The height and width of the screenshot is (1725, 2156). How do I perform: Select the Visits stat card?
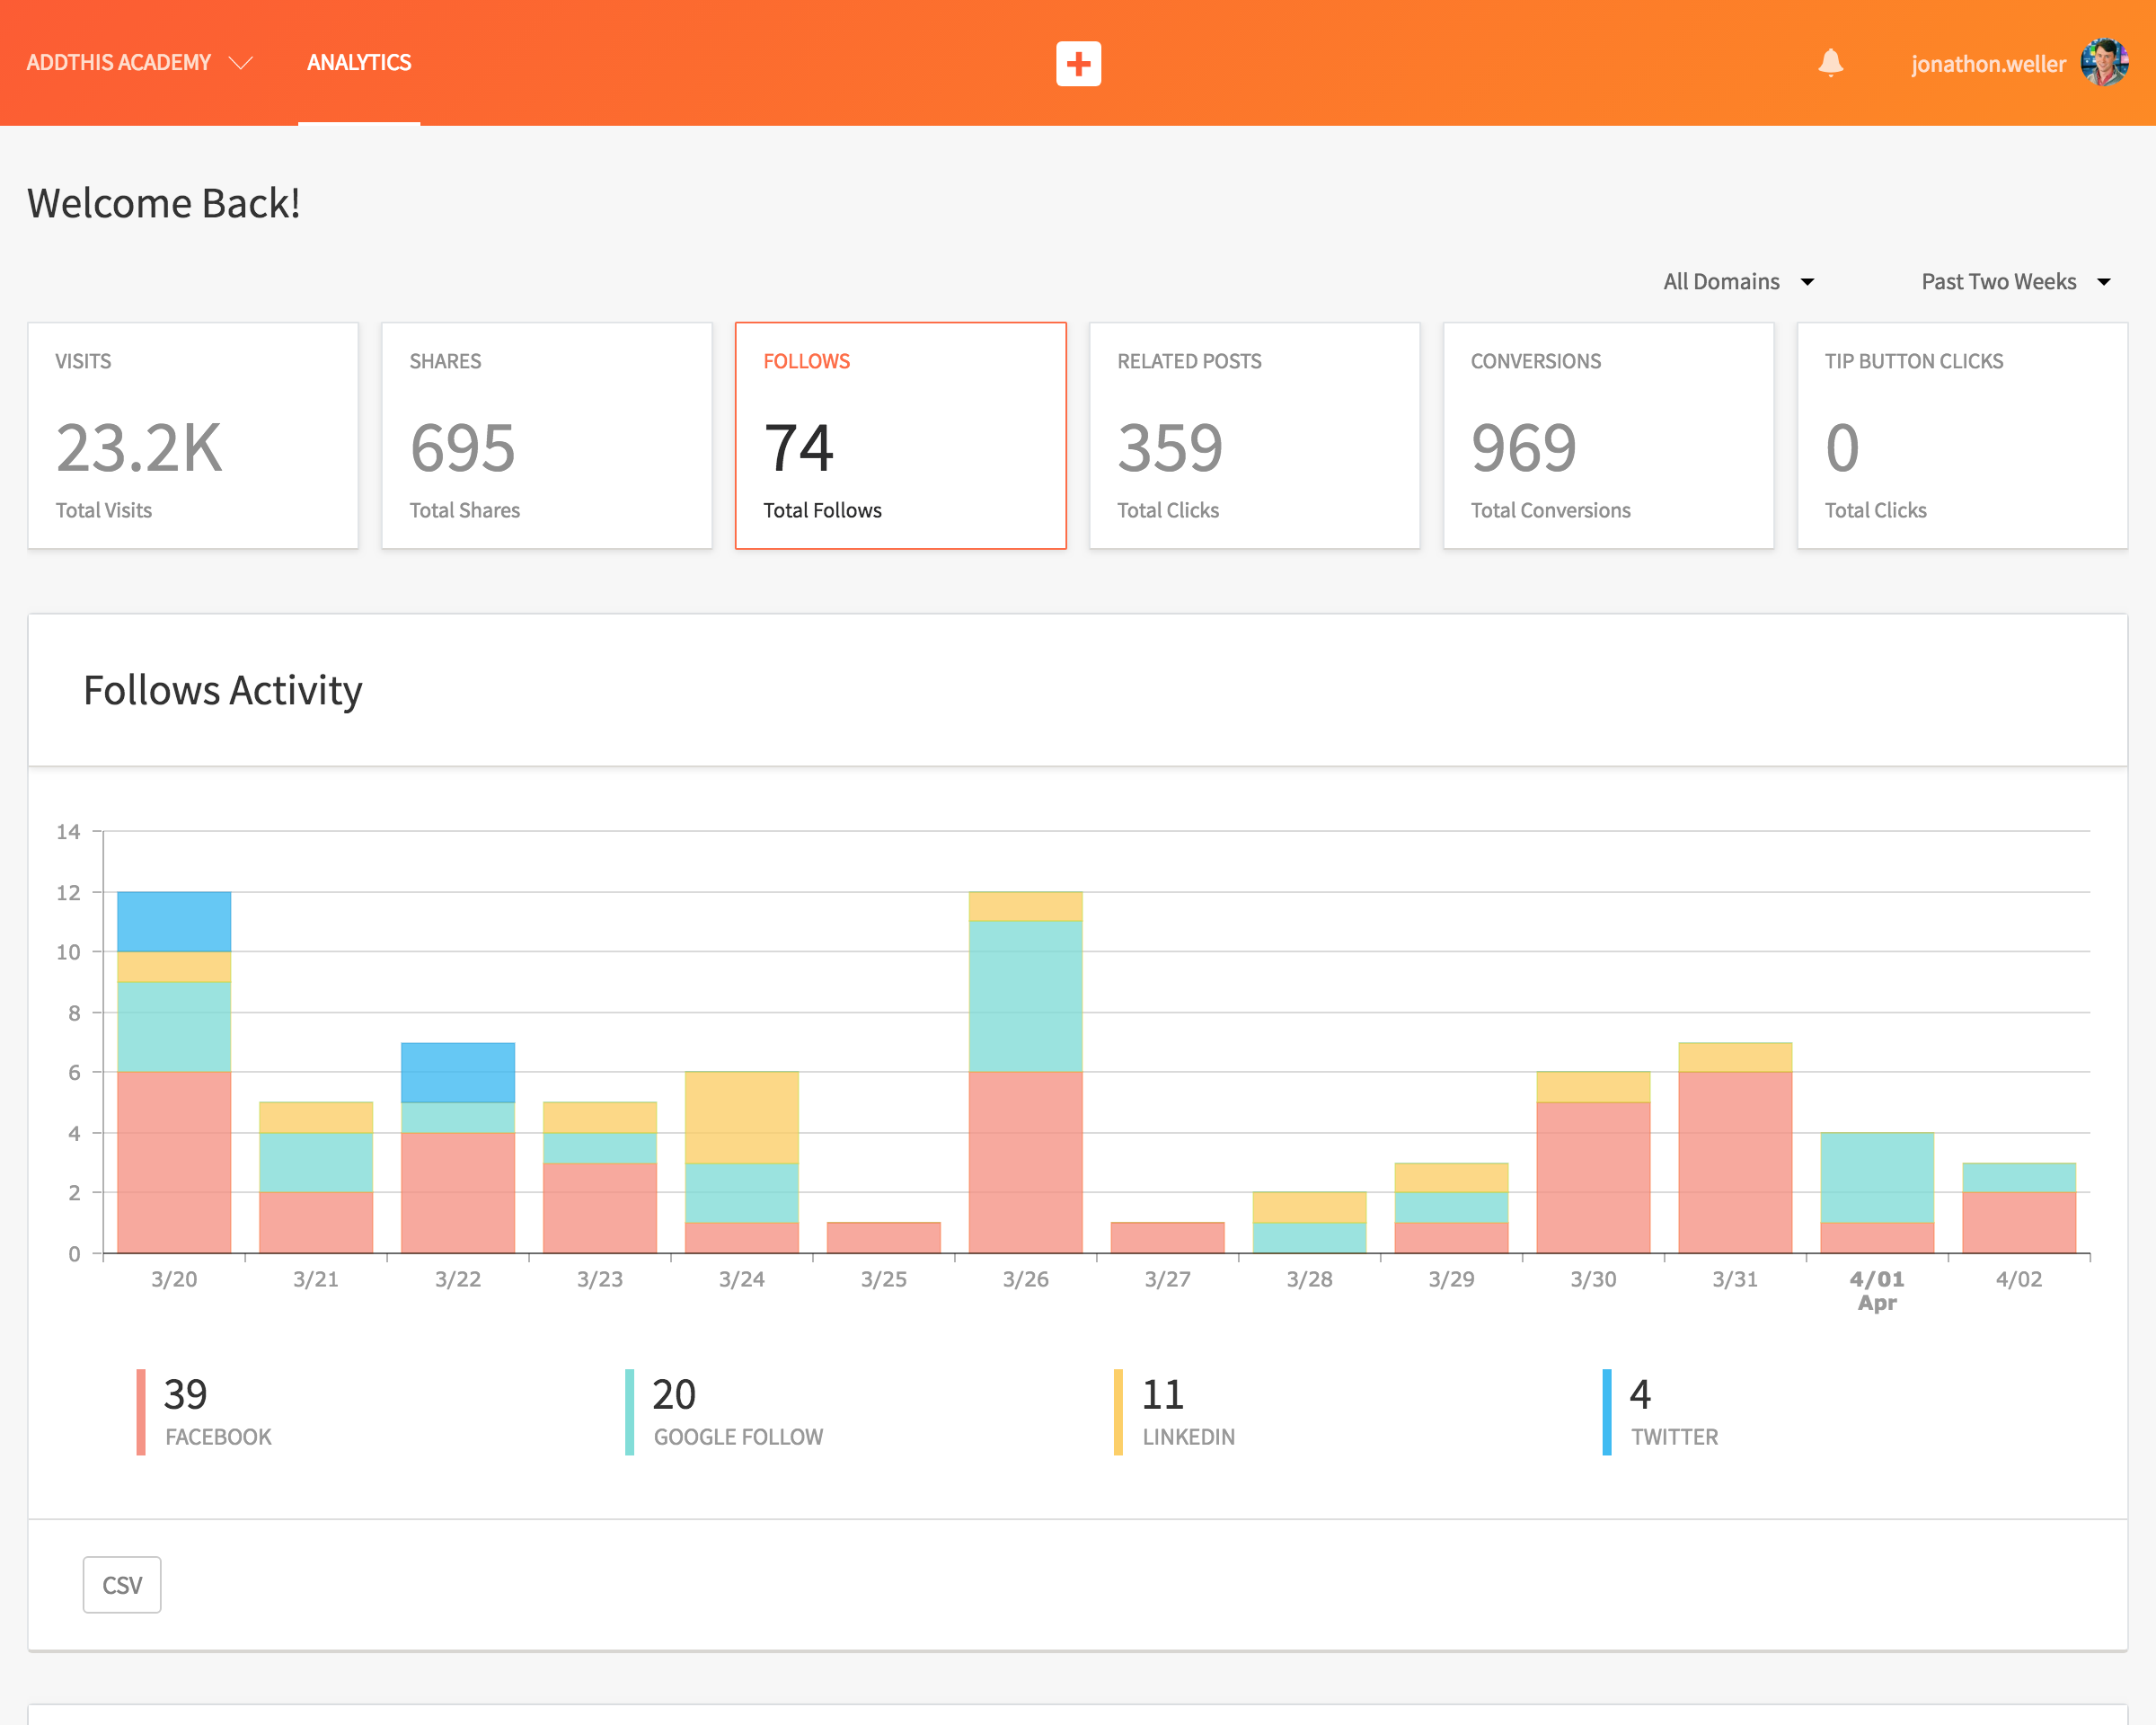click(x=193, y=436)
